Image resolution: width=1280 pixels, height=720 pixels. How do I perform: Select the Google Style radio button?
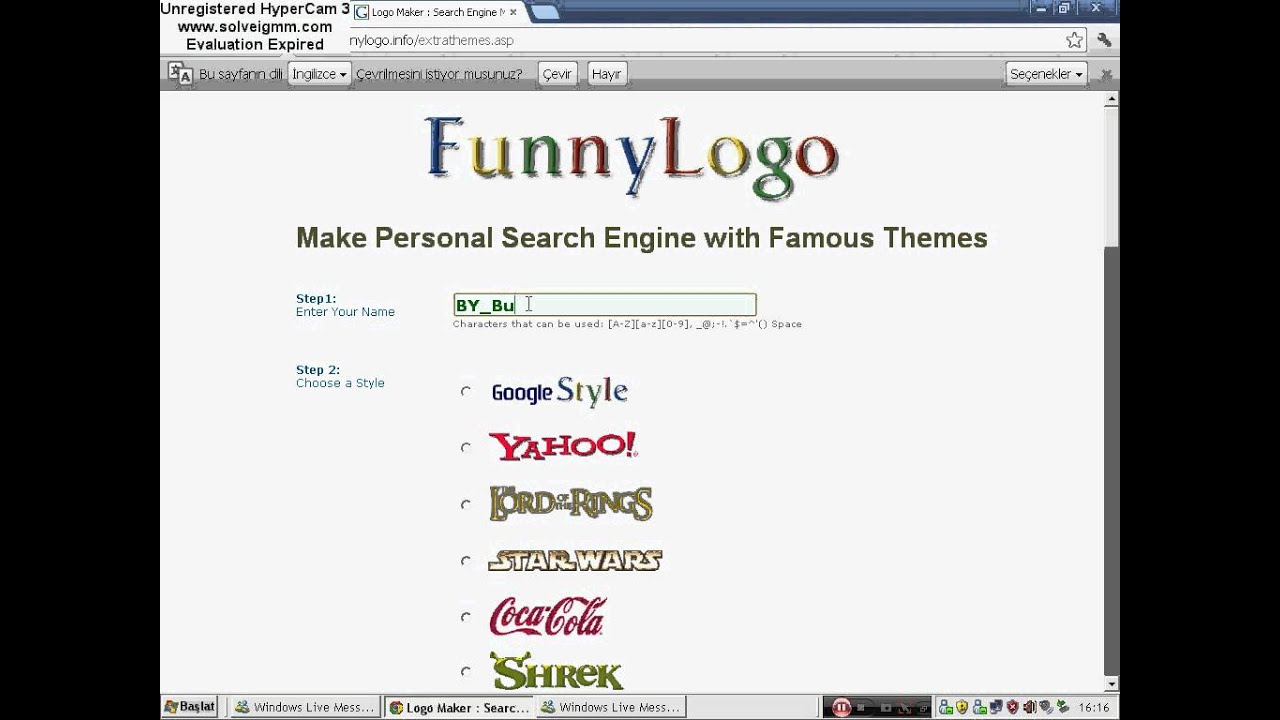pyautogui.click(x=465, y=391)
